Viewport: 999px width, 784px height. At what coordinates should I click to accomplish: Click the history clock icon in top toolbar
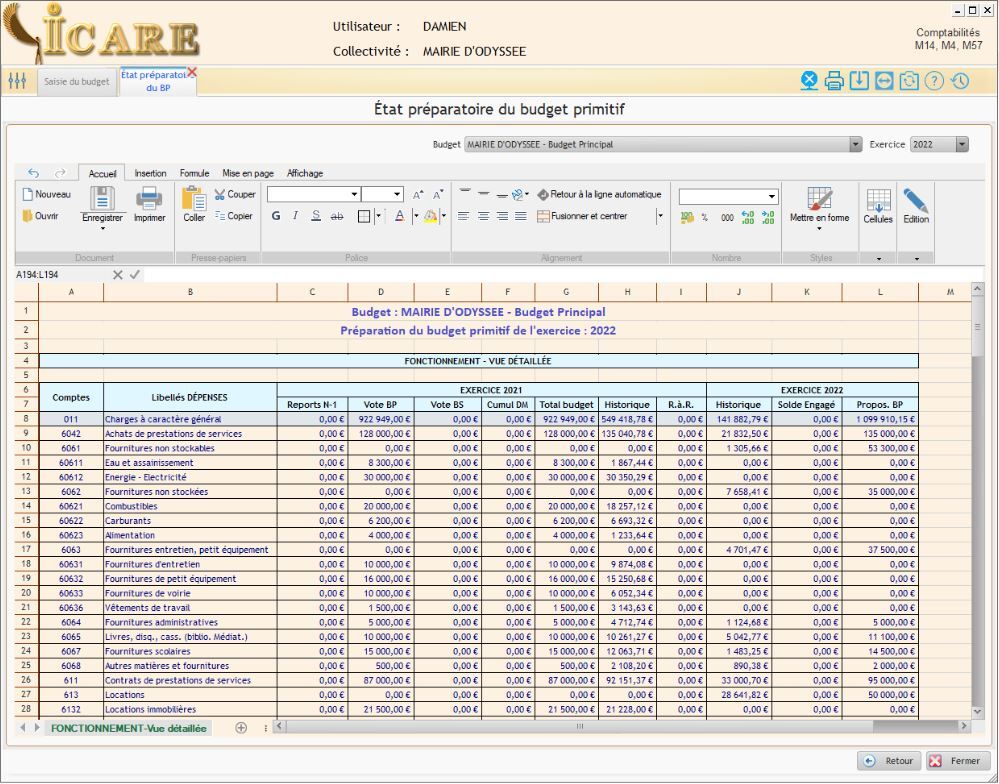point(960,82)
